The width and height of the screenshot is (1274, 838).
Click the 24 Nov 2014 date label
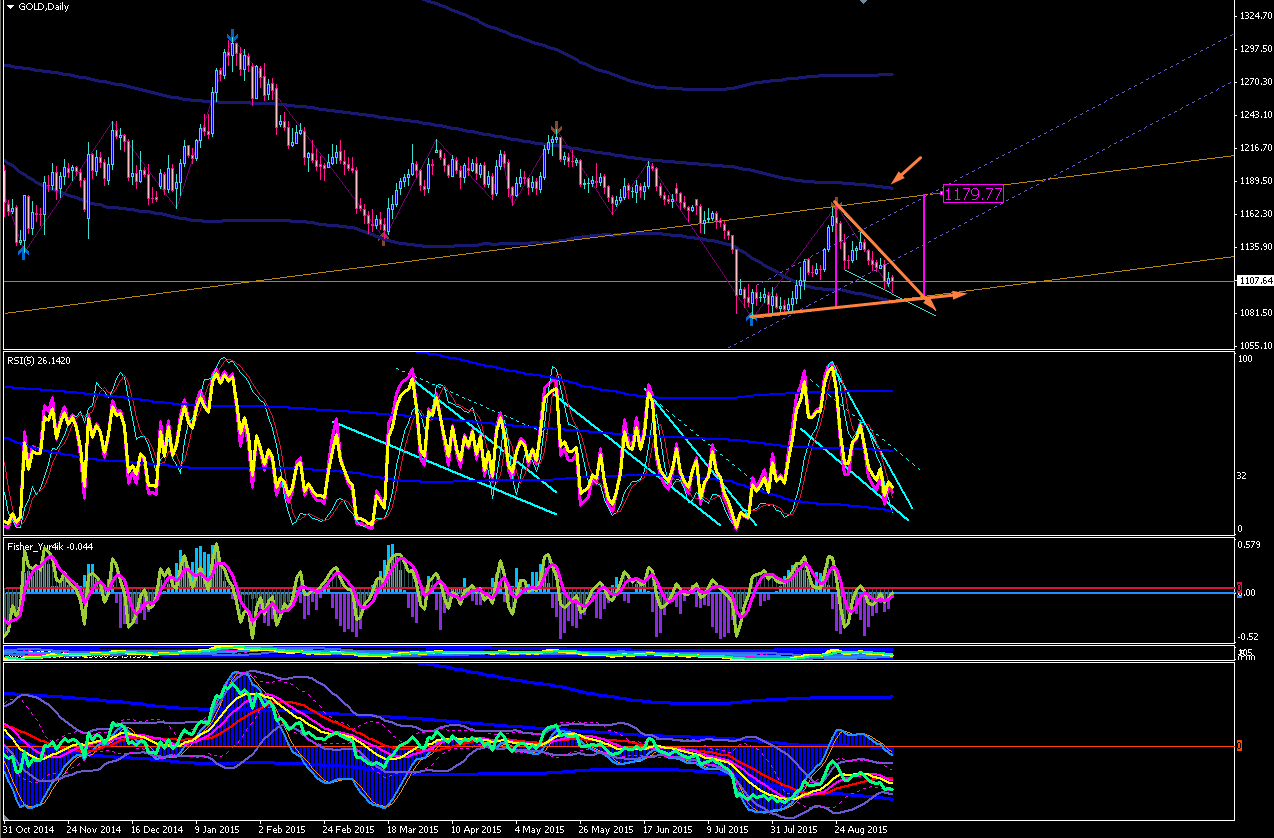pyautogui.click(x=92, y=830)
